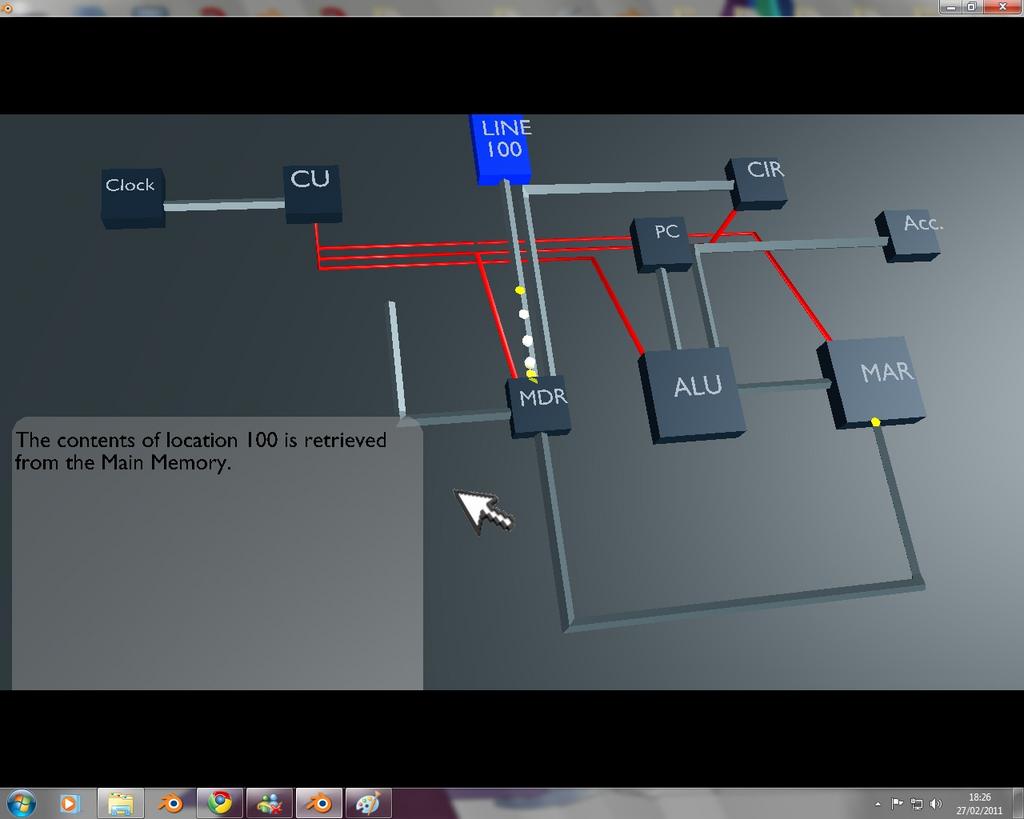Click the MDR register block
1024x819 pixels.
point(539,406)
